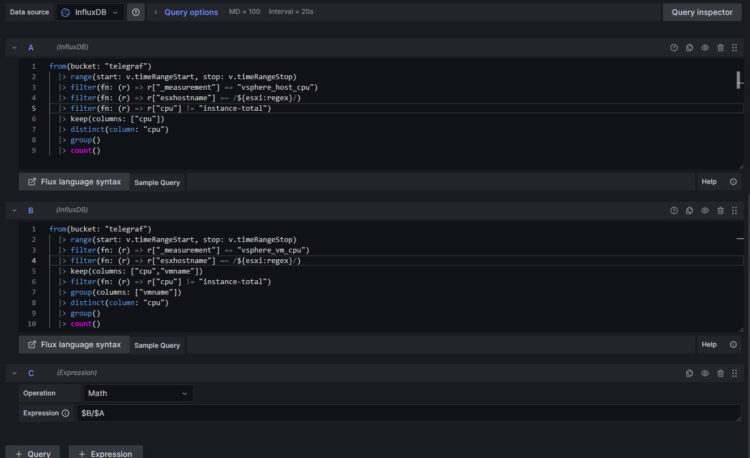The image size is (750, 458).
Task: Open help icon in query A header
Action: tap(674, 47)
